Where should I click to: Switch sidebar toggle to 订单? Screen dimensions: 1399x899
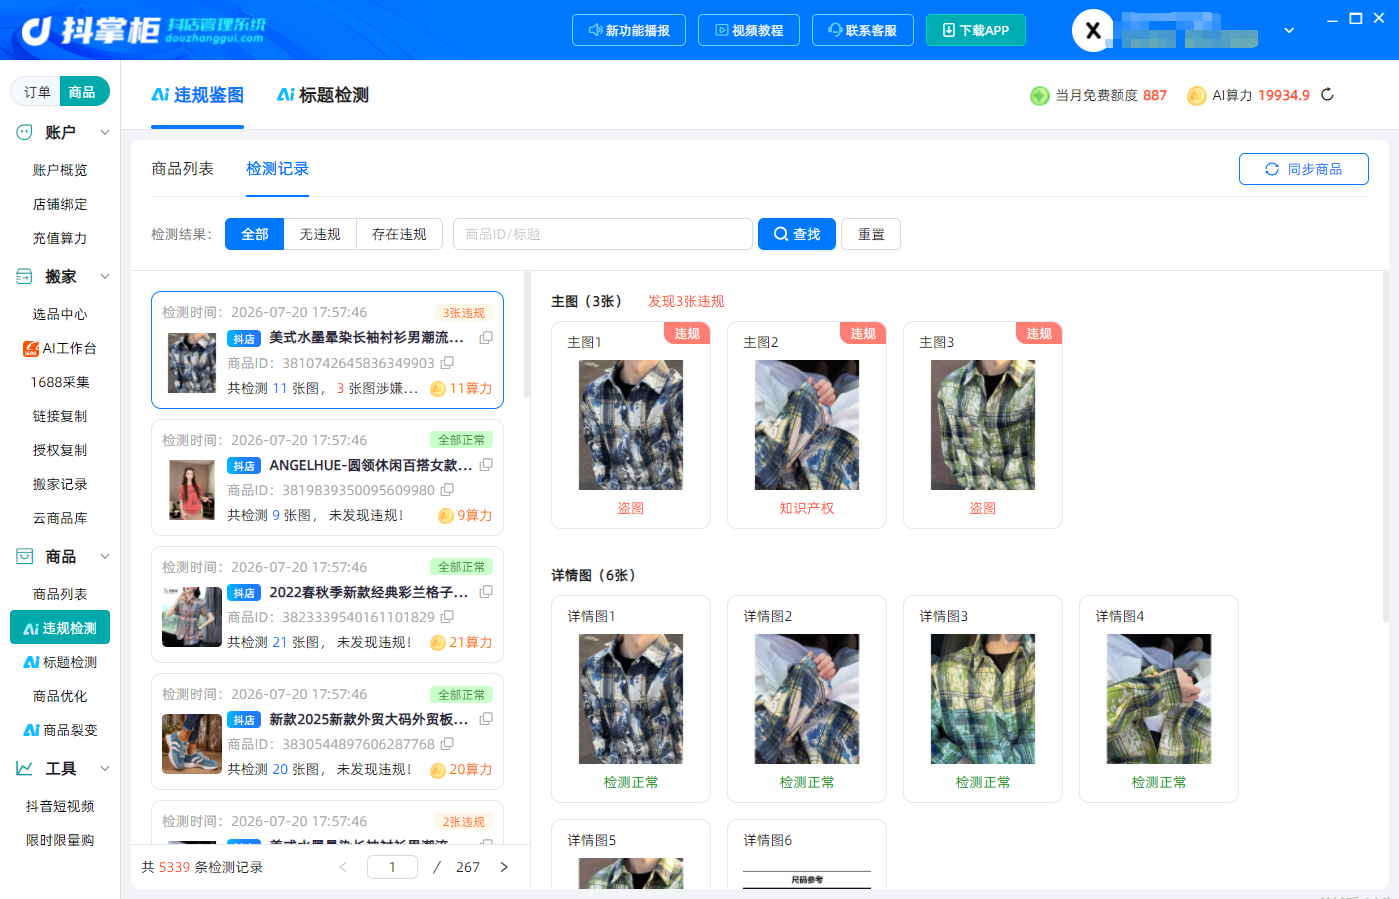click(x=37, y=92)
